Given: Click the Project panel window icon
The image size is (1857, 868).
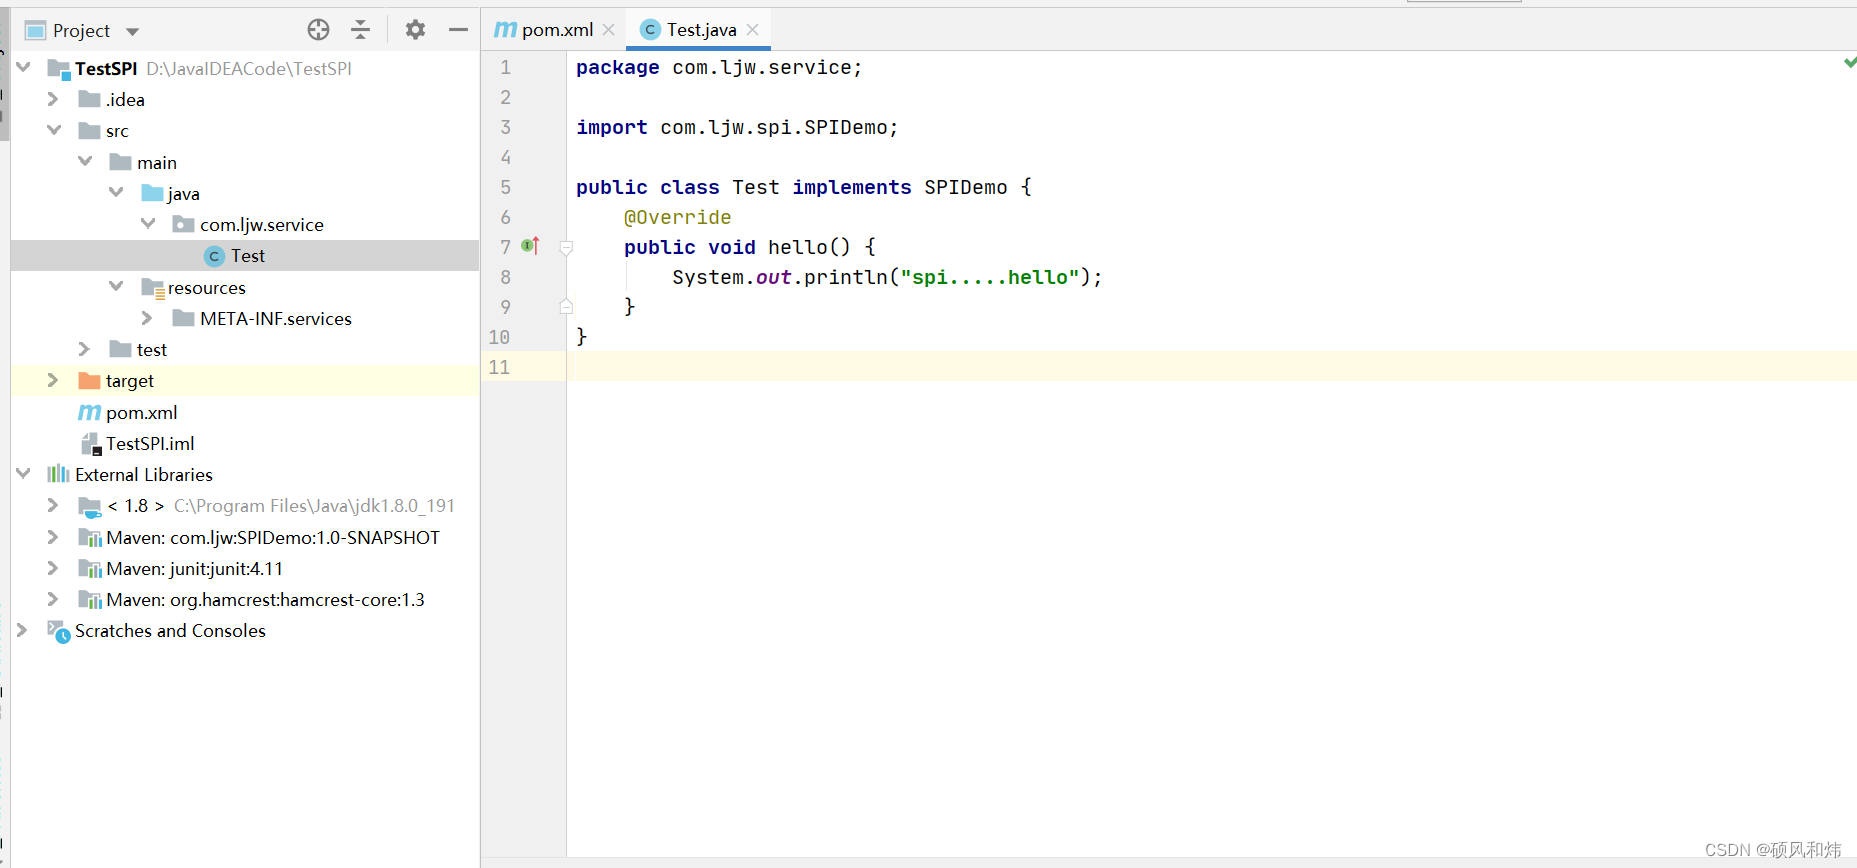Looking at the screenshot, I should point(35,30).
